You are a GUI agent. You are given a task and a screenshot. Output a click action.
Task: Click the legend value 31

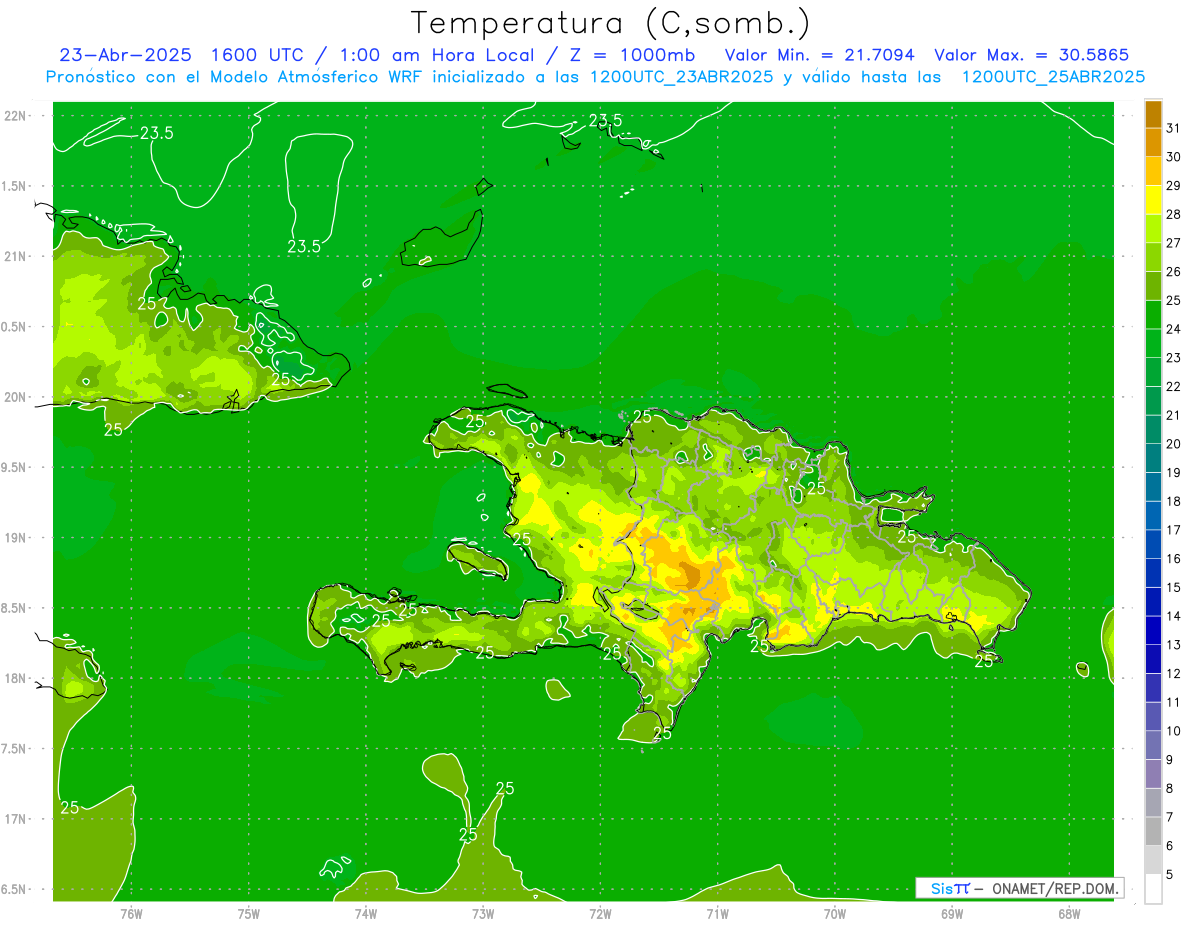(1173, 128)
